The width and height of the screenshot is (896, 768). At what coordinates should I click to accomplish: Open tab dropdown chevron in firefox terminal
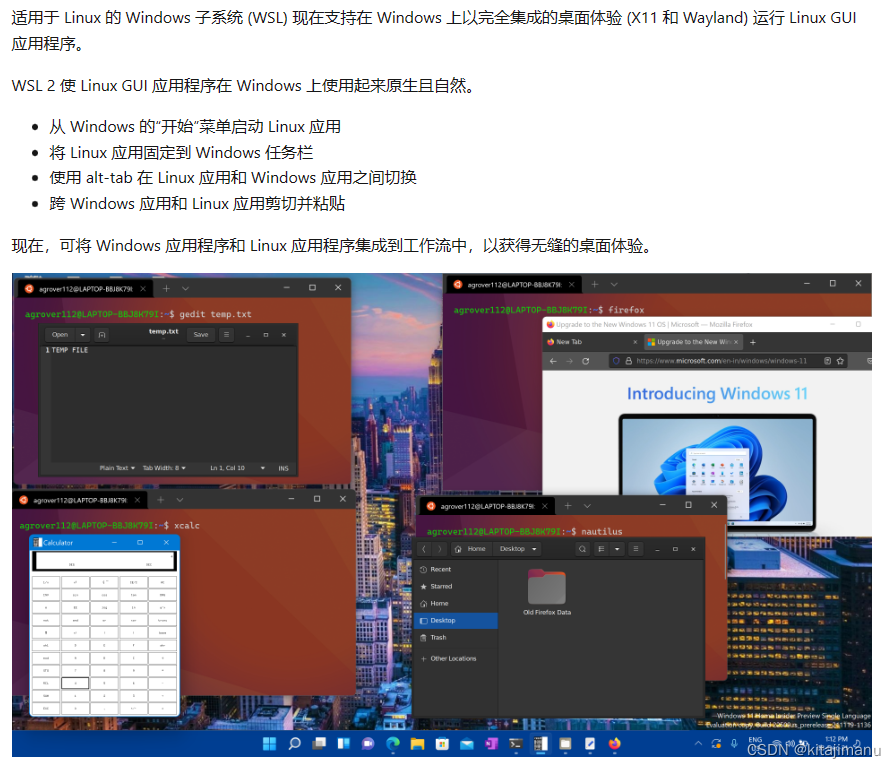(614, 285)
